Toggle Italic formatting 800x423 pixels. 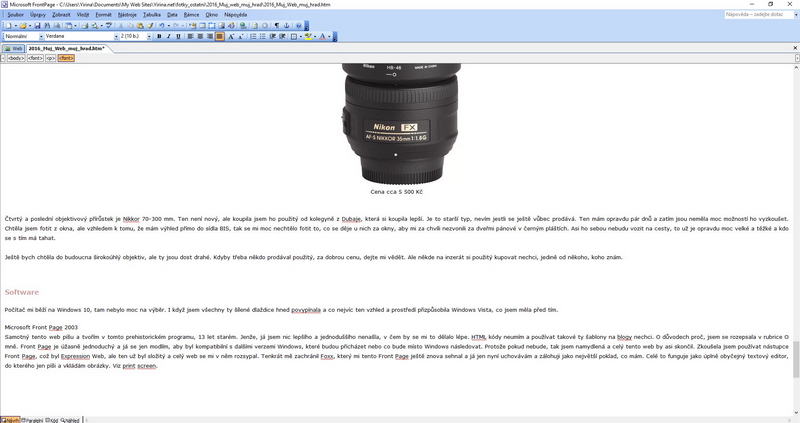pos(168,36)
